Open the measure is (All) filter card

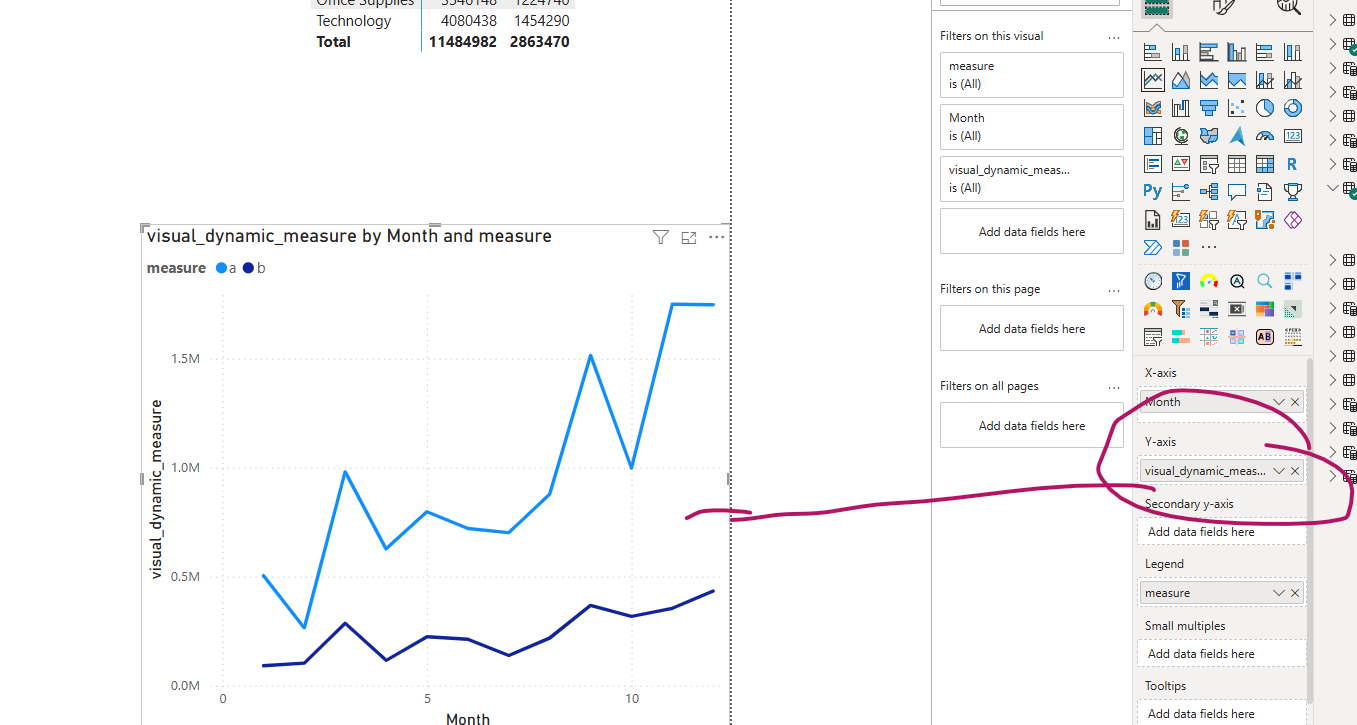[1032, 75]
